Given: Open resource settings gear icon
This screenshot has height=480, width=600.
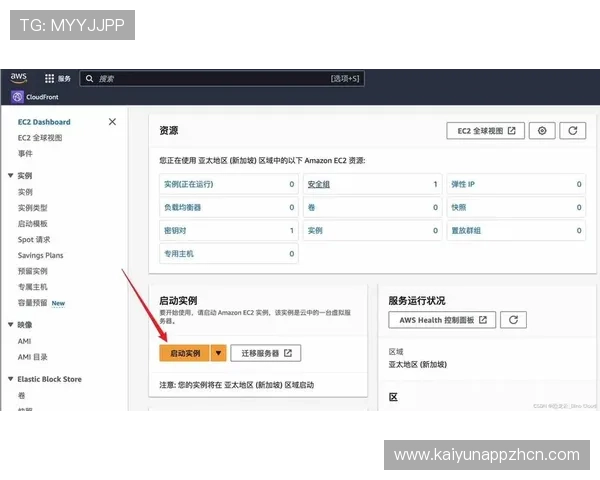Looking at the screenshot, I should tap(542, 131).
